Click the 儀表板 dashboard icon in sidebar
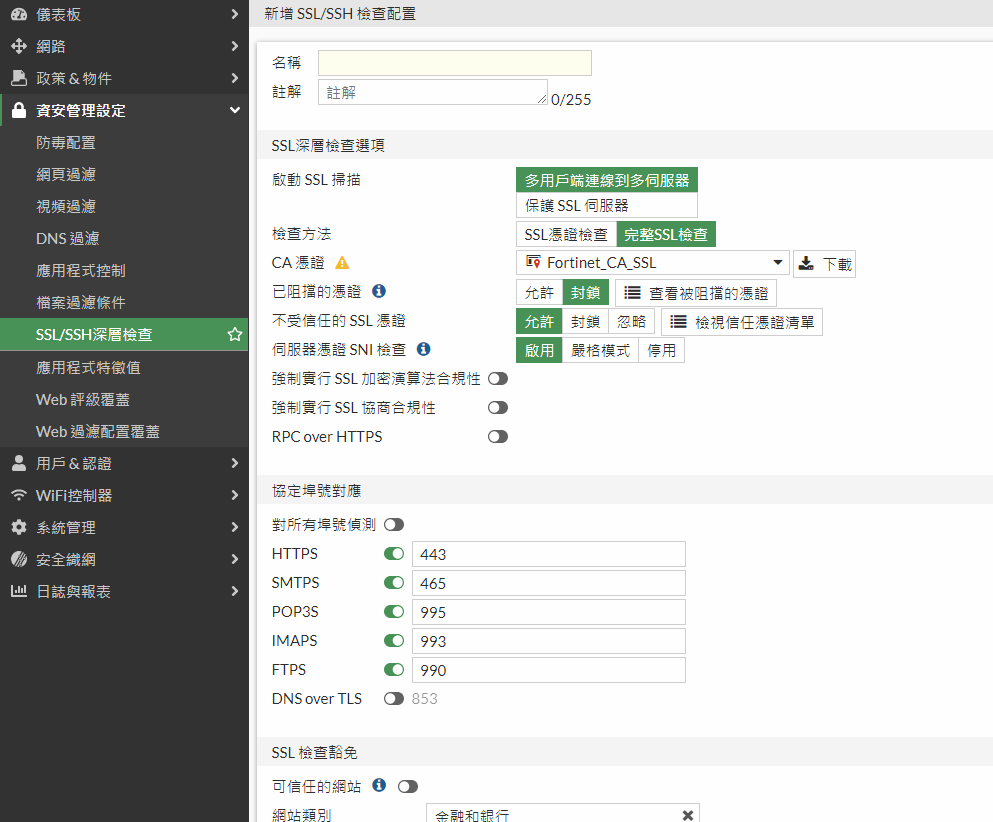This screenshot has height=822, width=993. click(x=18, y=14)
